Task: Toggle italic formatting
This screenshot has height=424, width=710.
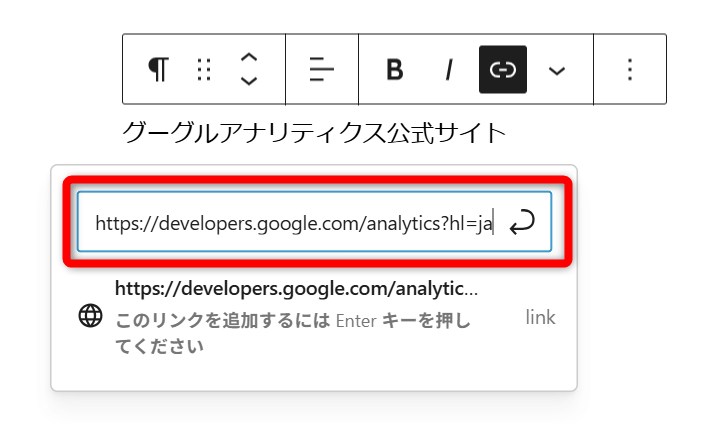Action: [449, 70]
